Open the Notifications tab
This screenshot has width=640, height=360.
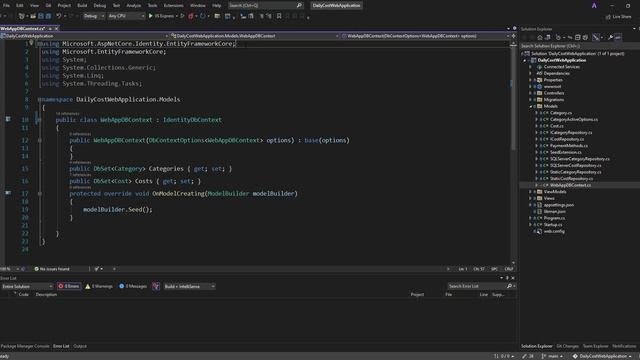624,346
